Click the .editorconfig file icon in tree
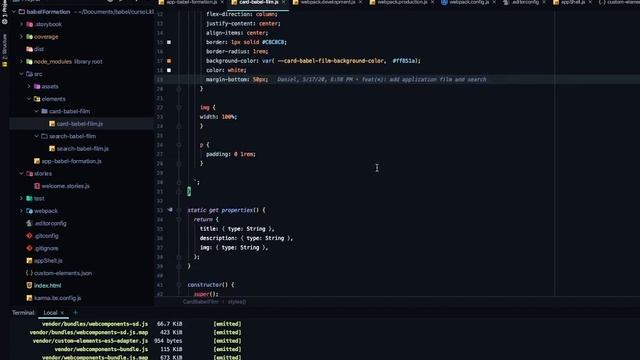The height and width of the screenshot is (360, 640). [x=29, y=223]
